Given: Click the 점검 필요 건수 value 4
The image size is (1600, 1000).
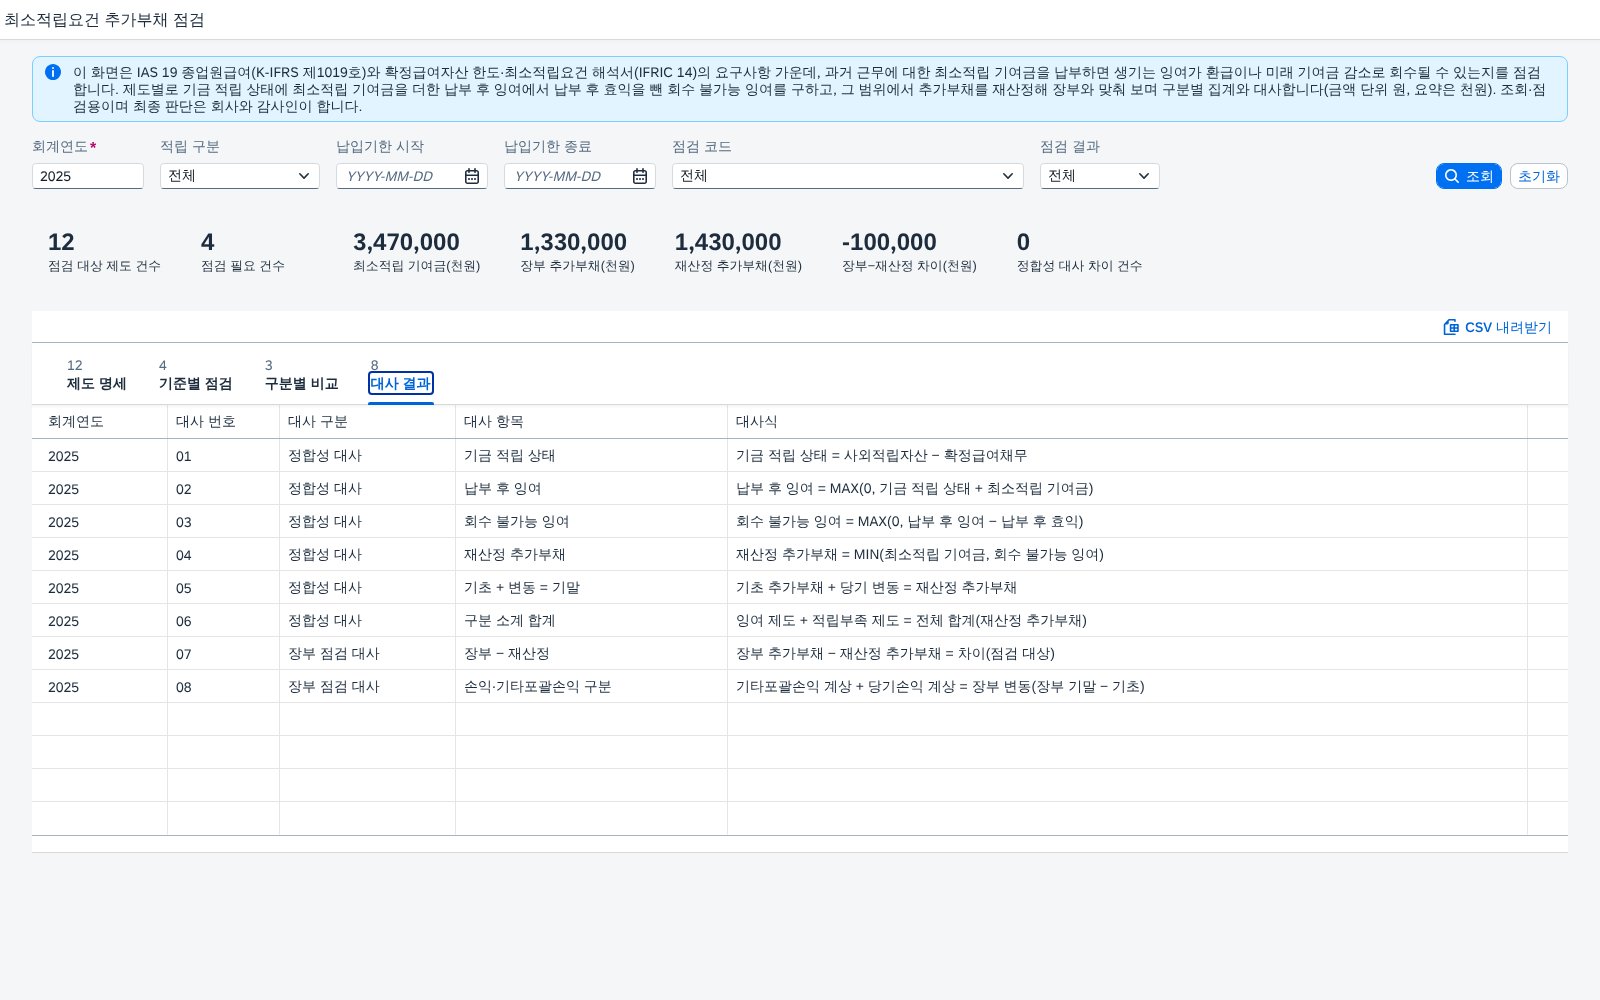Looking at the screenshot, I should click(x=208, y=242).
